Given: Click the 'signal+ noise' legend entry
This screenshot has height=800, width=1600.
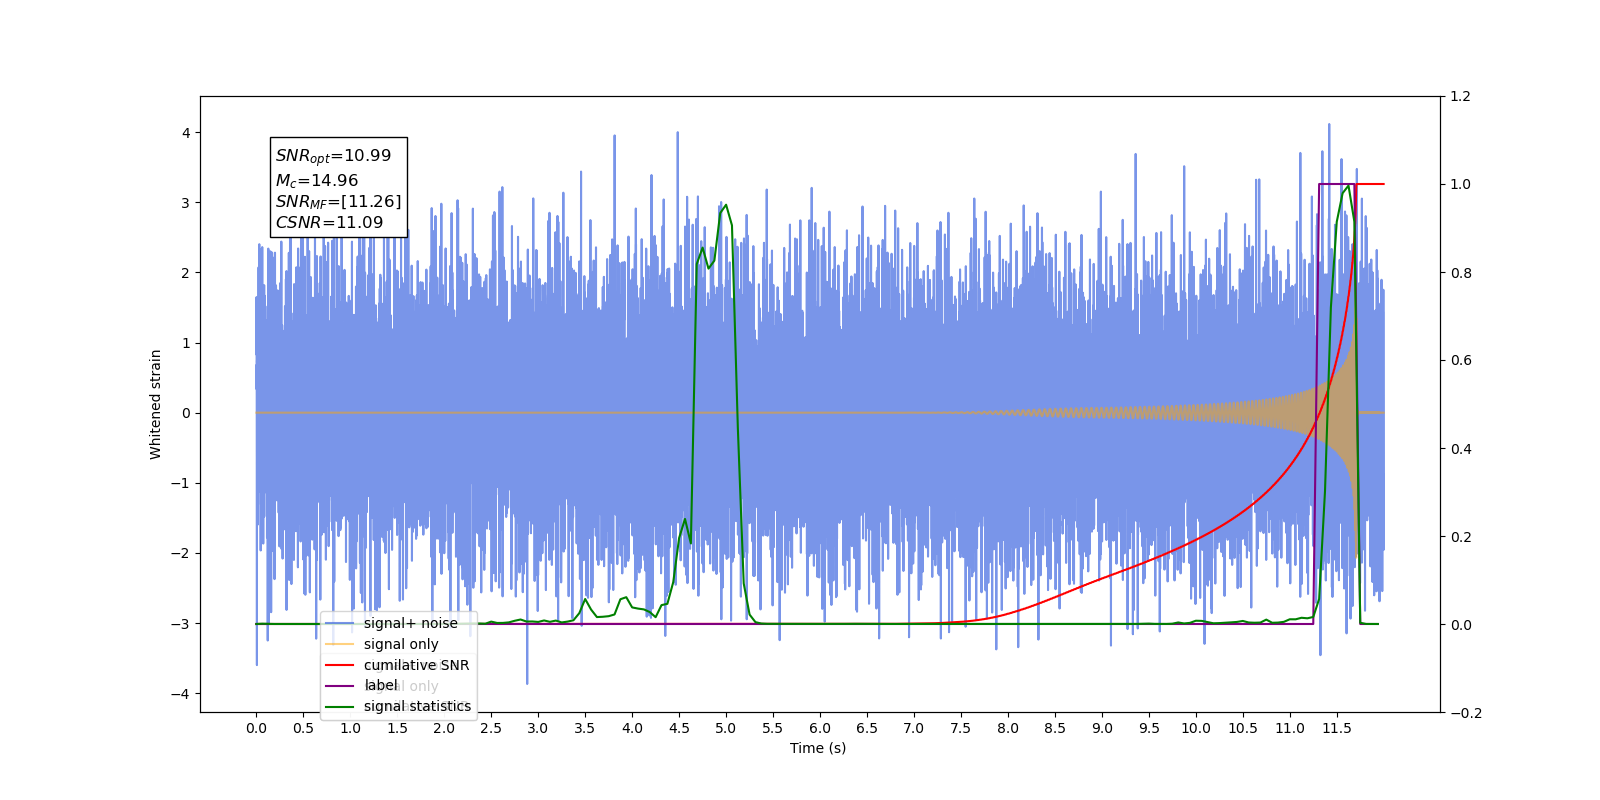Looking at the screenshot, I should [410, 623].
